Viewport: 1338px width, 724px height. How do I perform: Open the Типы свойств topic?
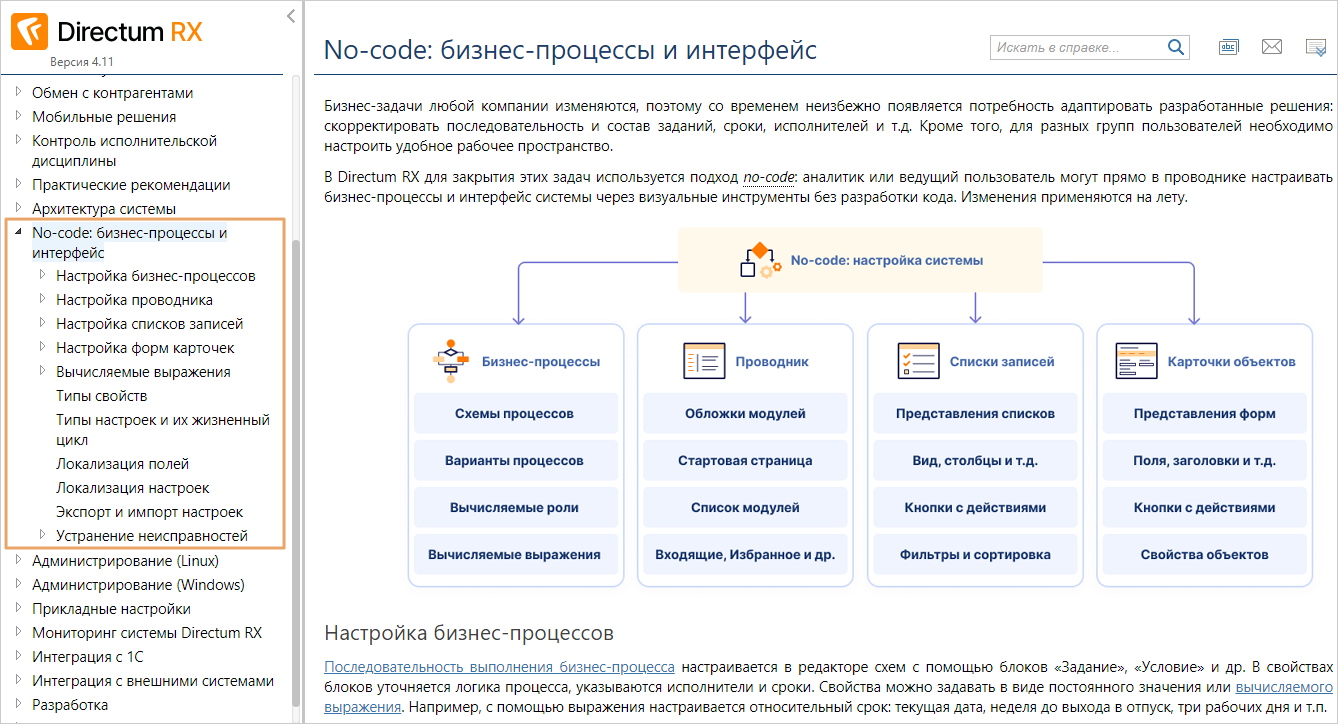[102, 396]
